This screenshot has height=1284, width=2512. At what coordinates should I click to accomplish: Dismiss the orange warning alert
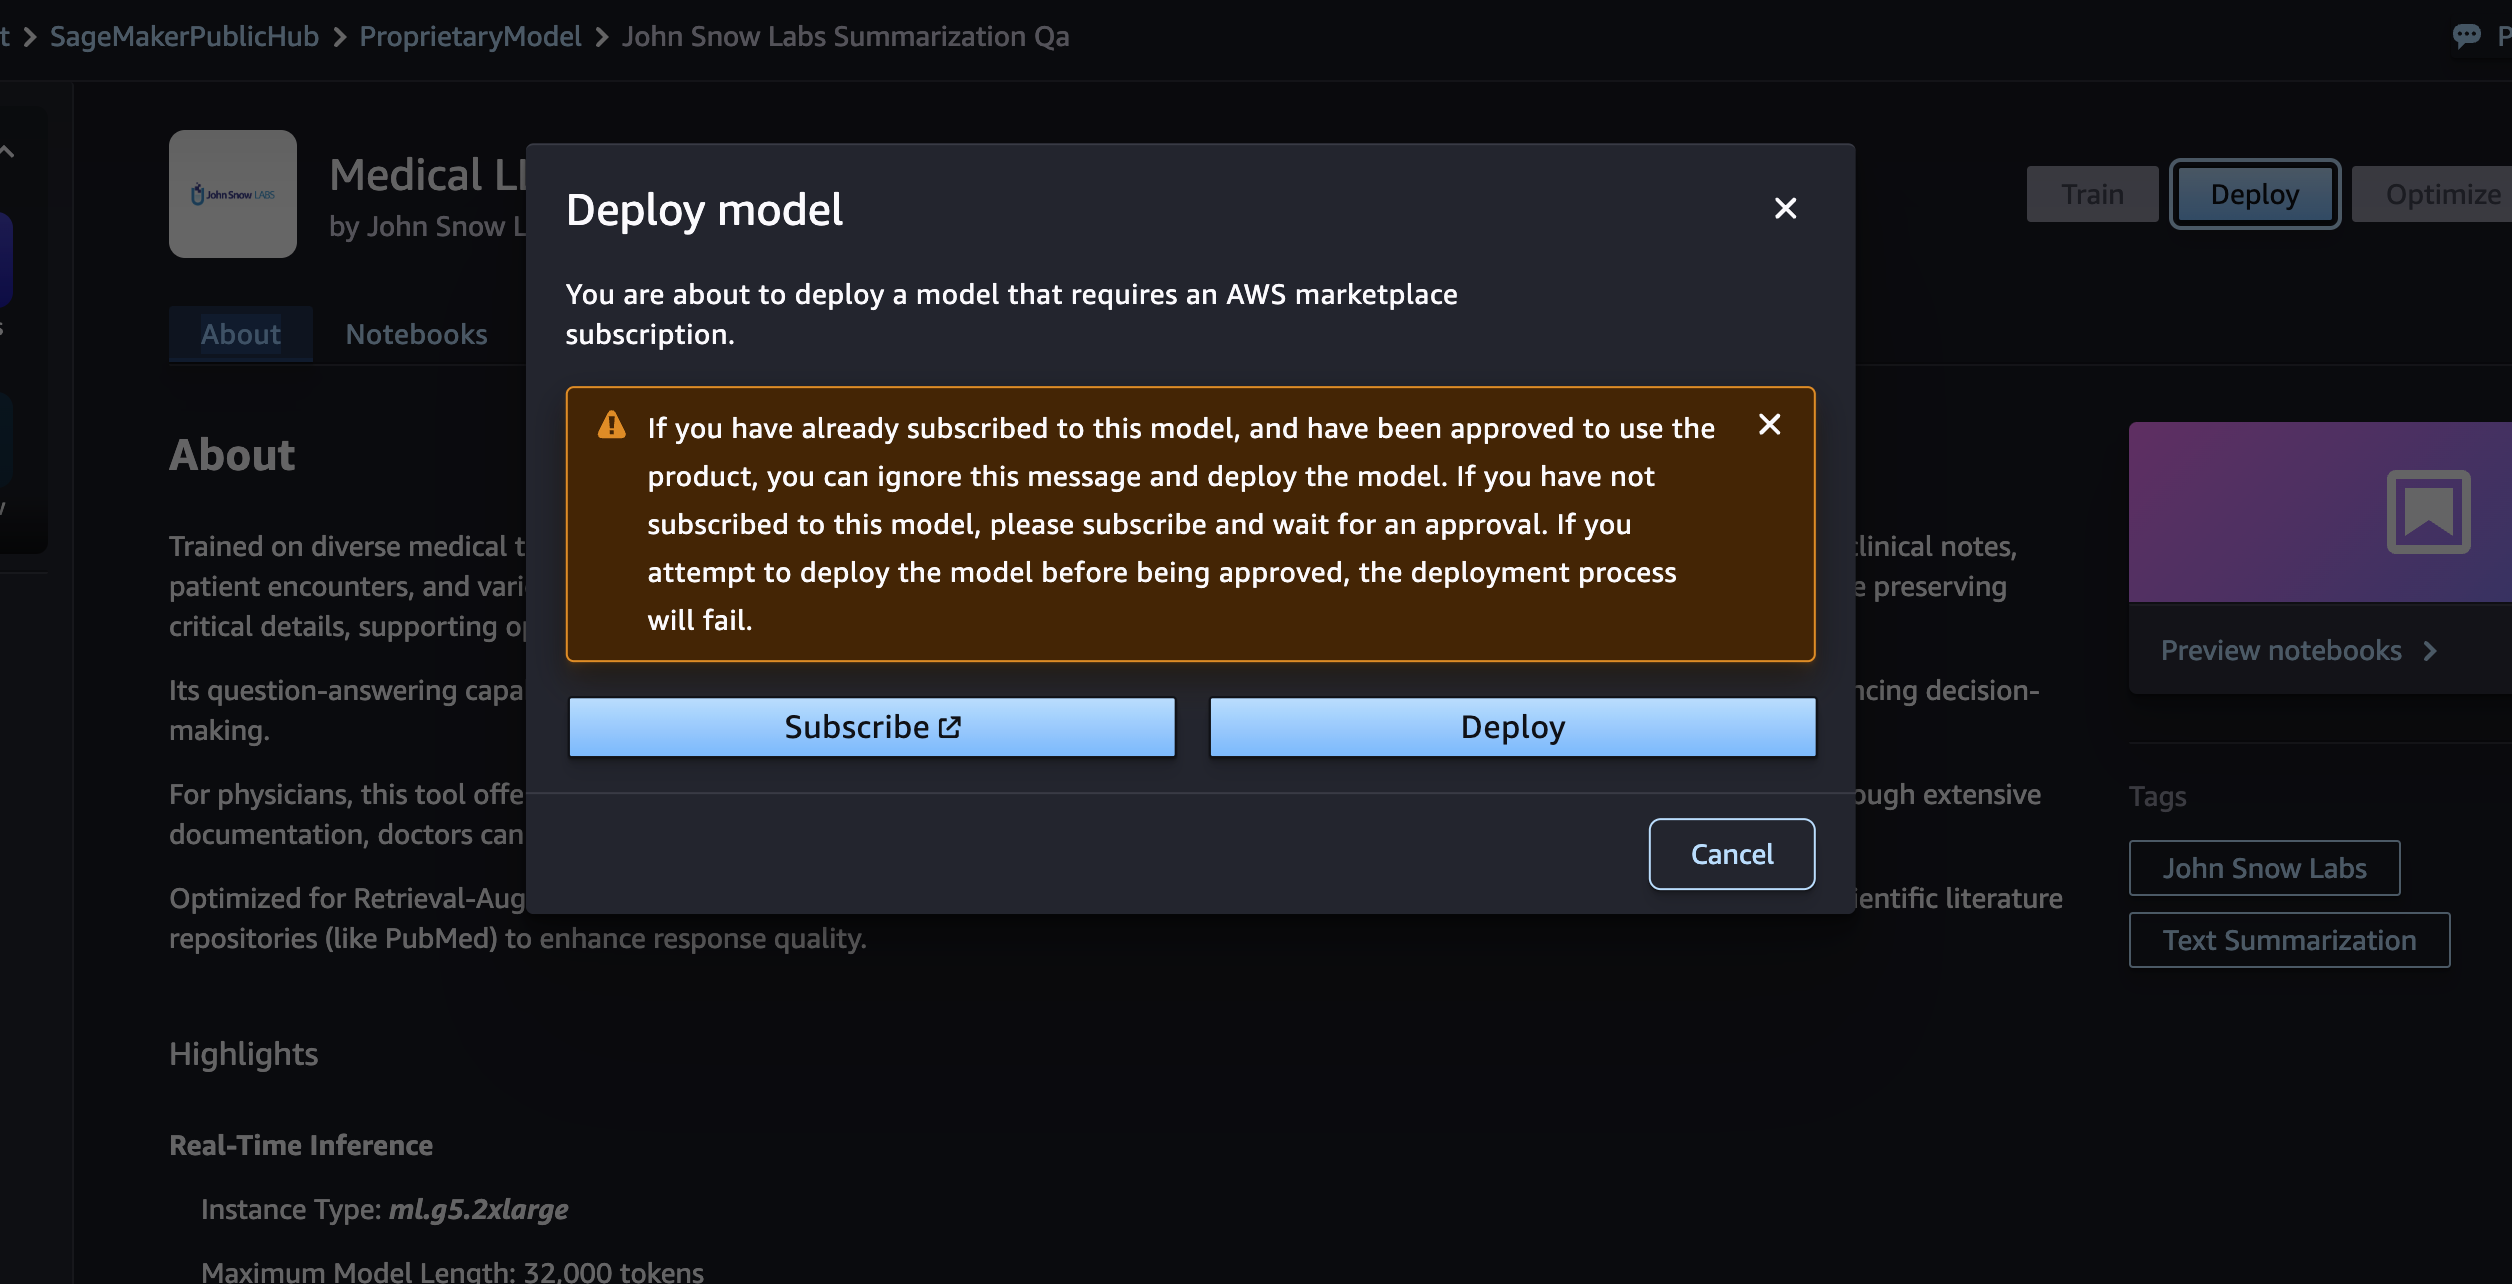[x=1769, y=425]
